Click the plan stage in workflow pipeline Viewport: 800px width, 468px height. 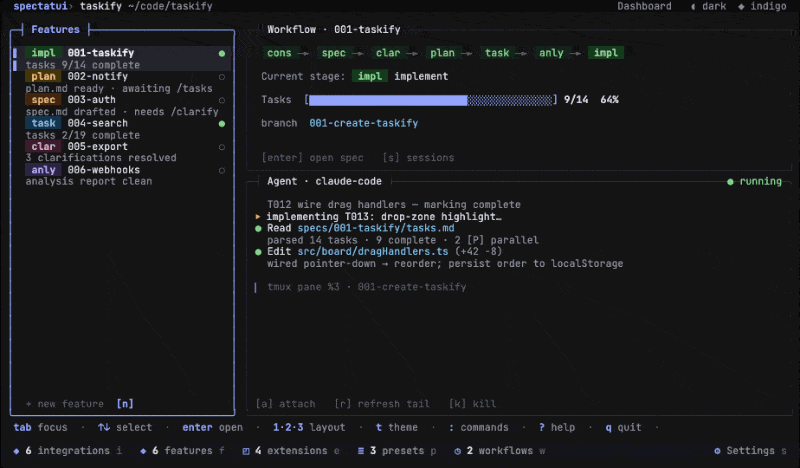[x=442, y=53]
